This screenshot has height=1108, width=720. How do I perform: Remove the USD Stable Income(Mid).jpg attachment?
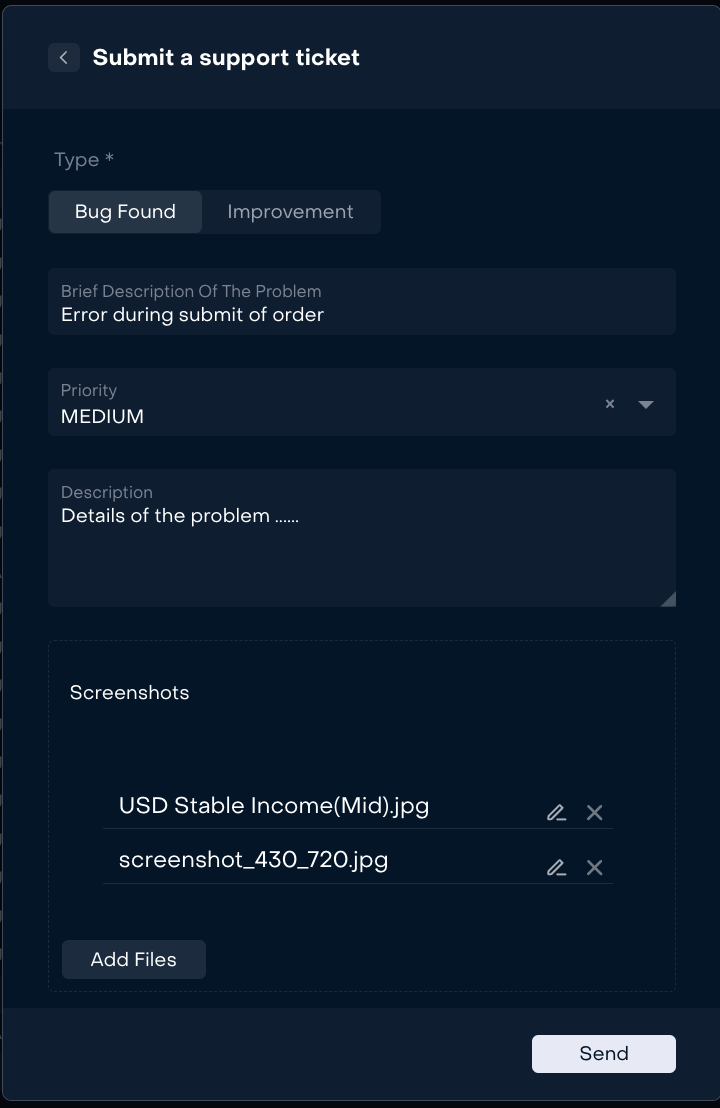click(x=594, y=812)
